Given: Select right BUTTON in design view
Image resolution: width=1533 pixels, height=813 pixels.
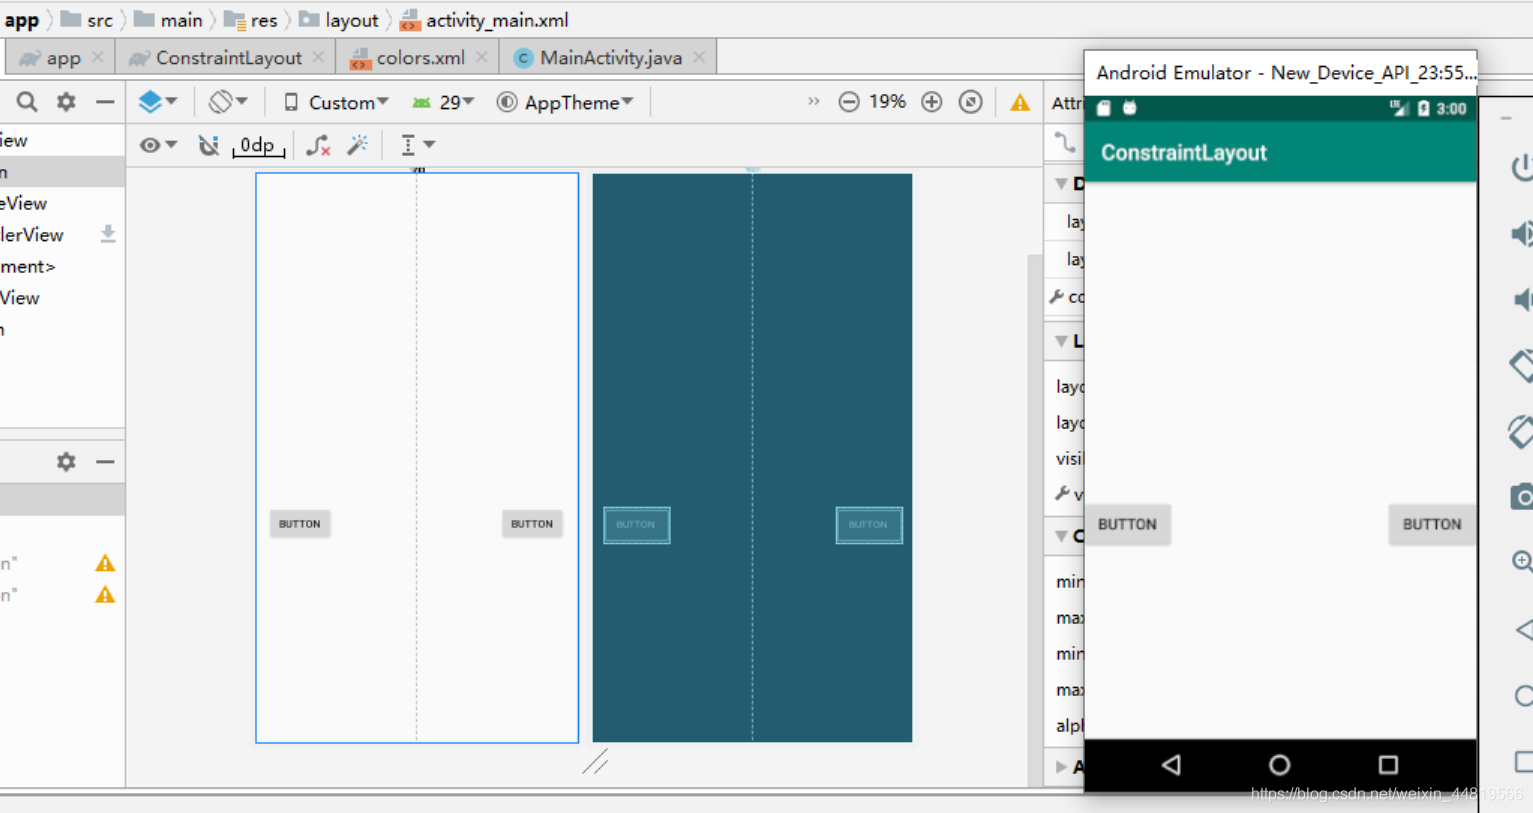Looking at the screenshot, I should coord(532,524).
